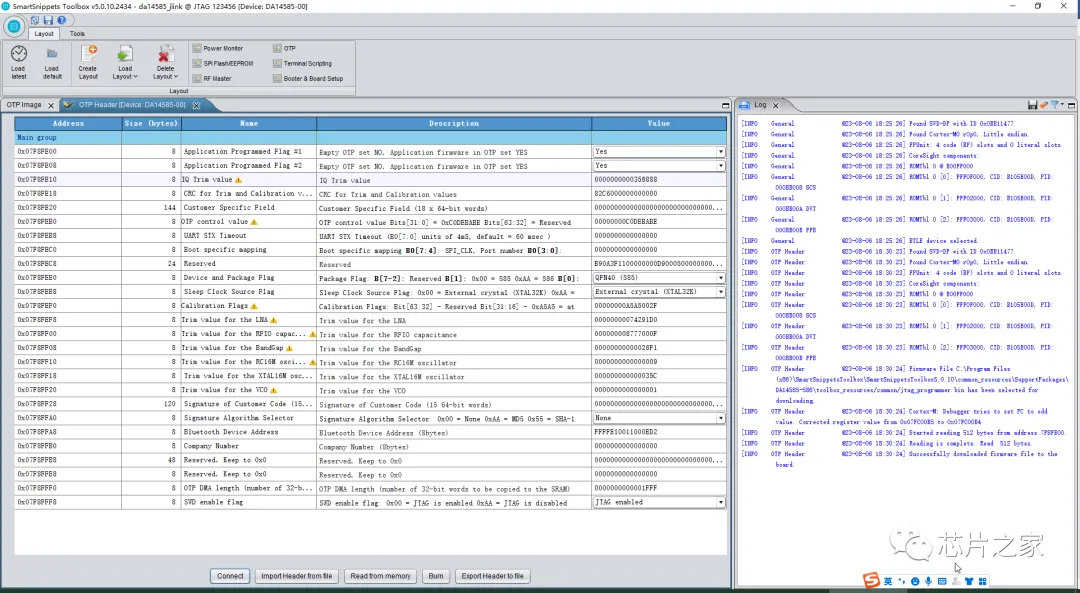The image size is (1080, 593).
Task: Click the Load latest layout icon
Action: (x=19, y=55)
